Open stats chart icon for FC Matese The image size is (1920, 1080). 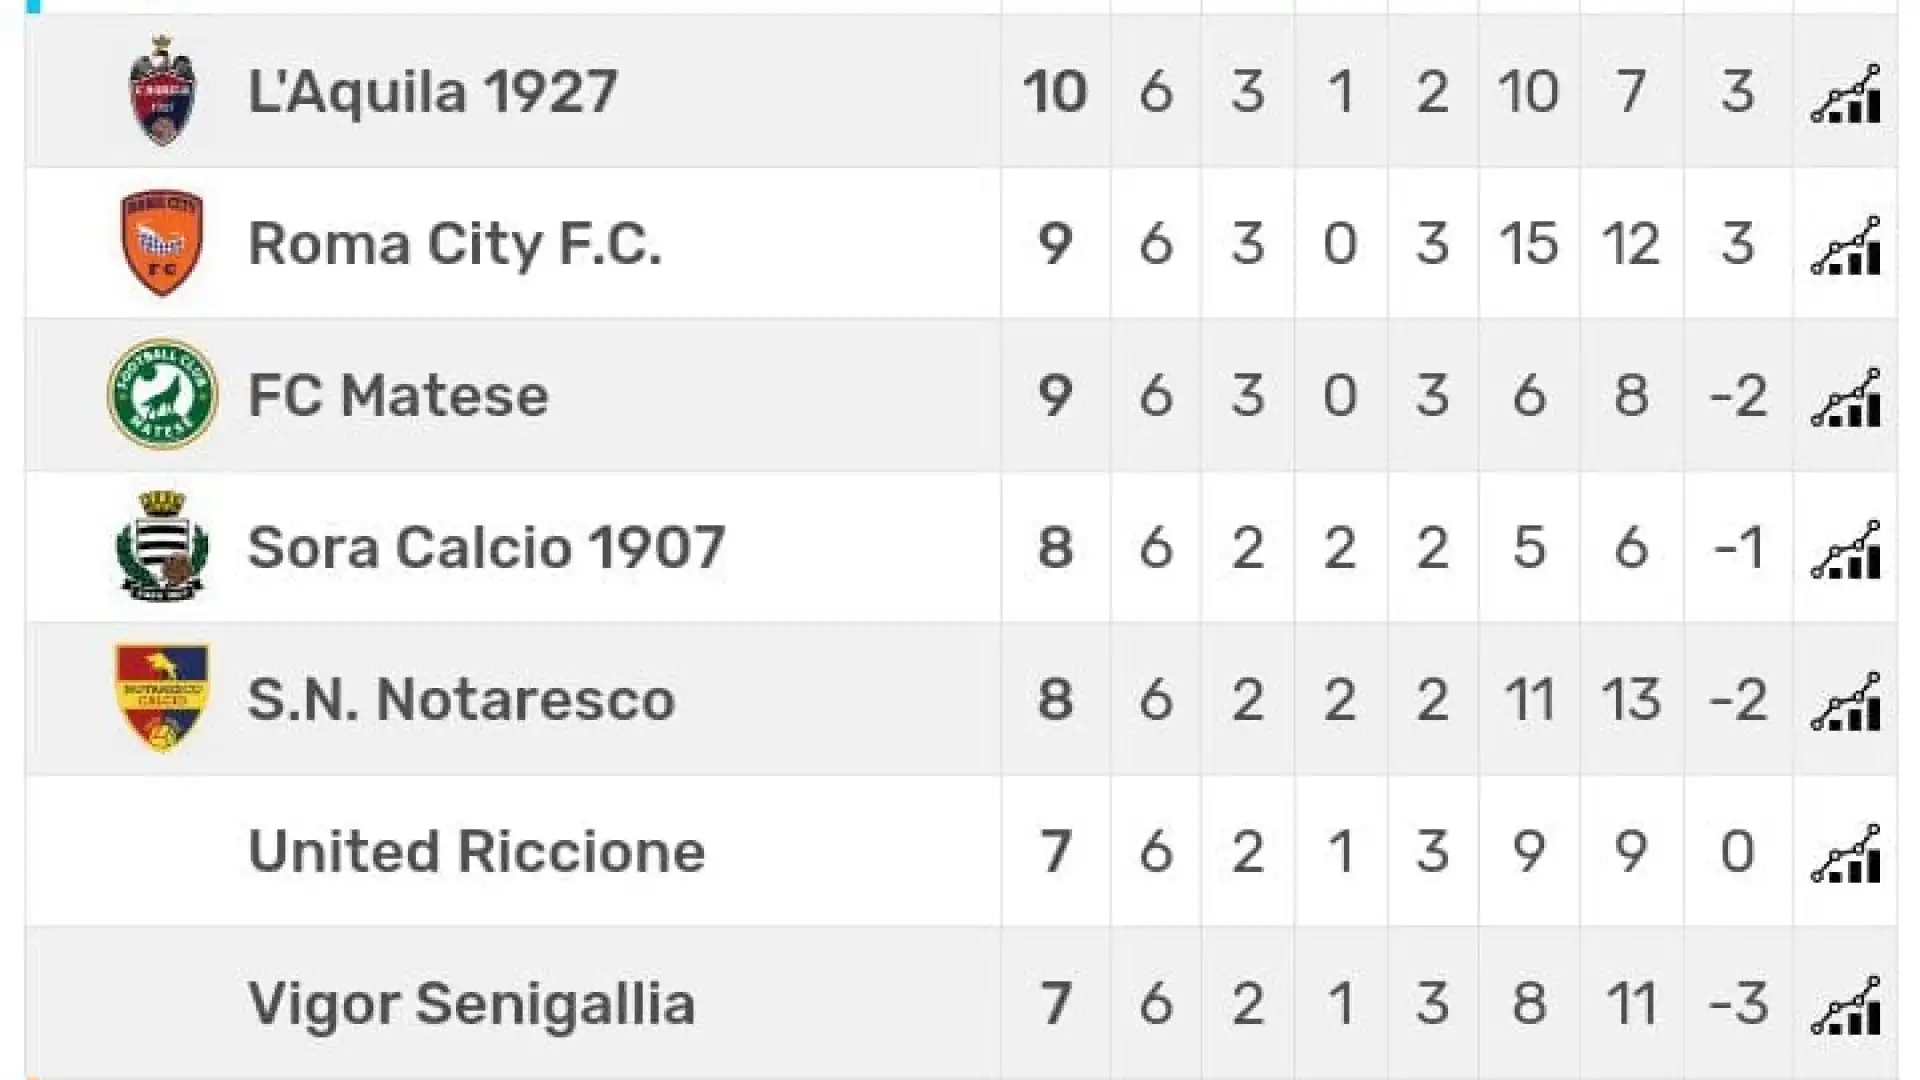pos(1846,397)
